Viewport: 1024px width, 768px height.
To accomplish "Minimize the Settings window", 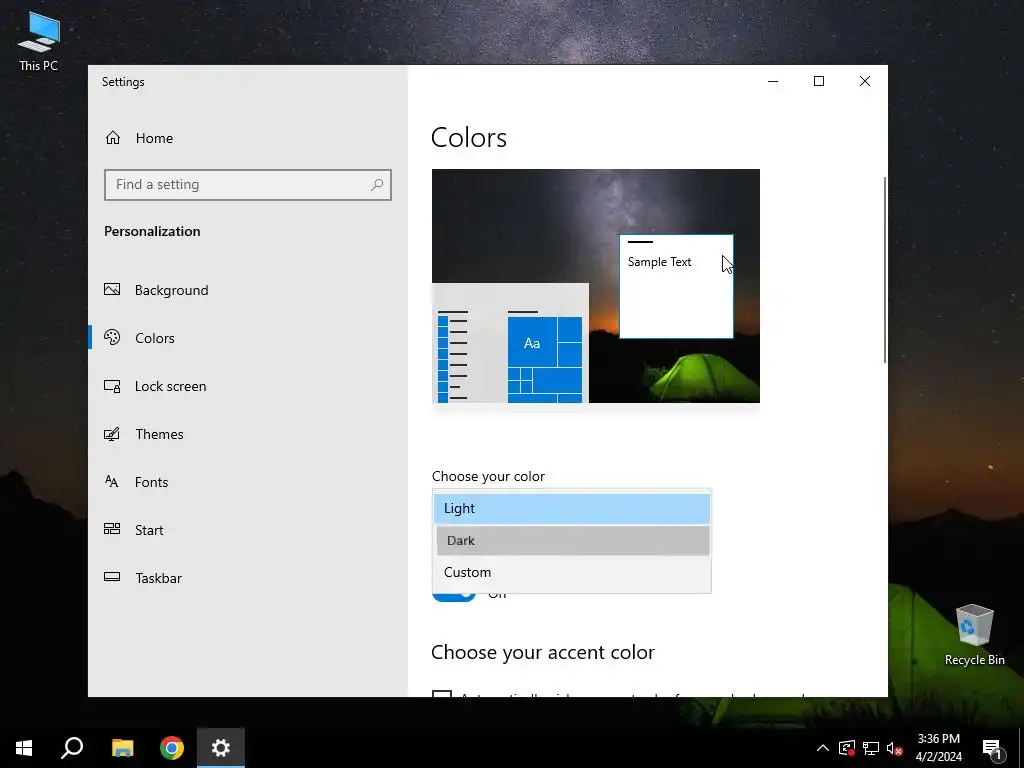I will [x=773, y=81].
